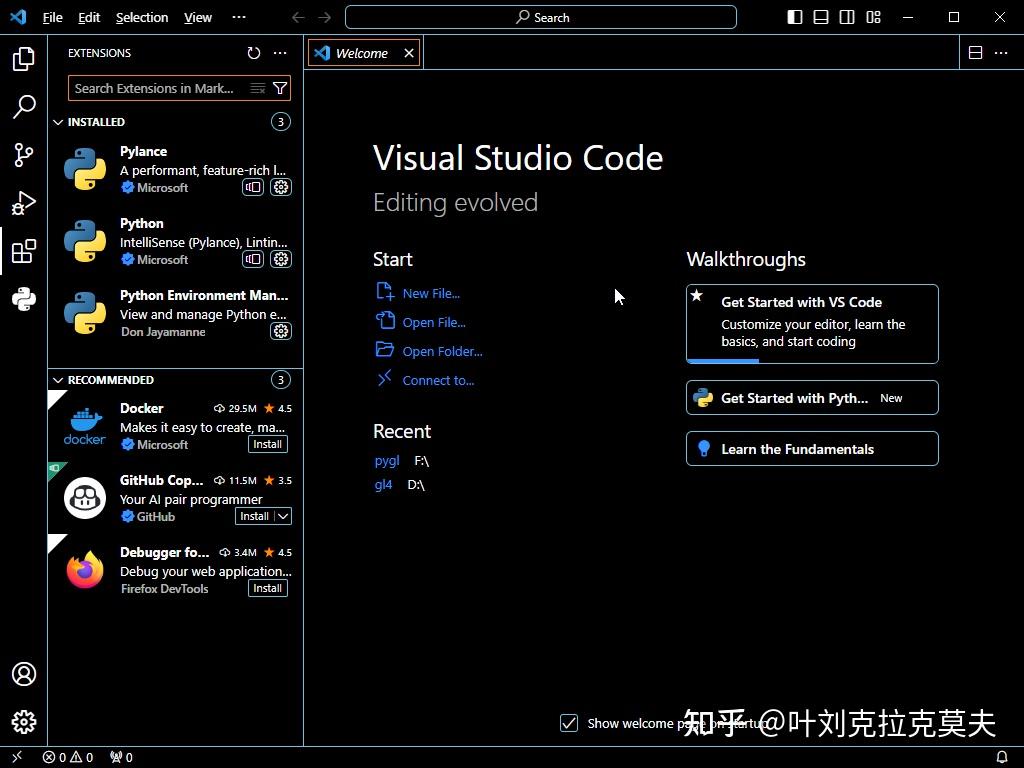Screen dimensions: 1024x768
Task: Clear extensions search results icon
Action: (258, 88)
